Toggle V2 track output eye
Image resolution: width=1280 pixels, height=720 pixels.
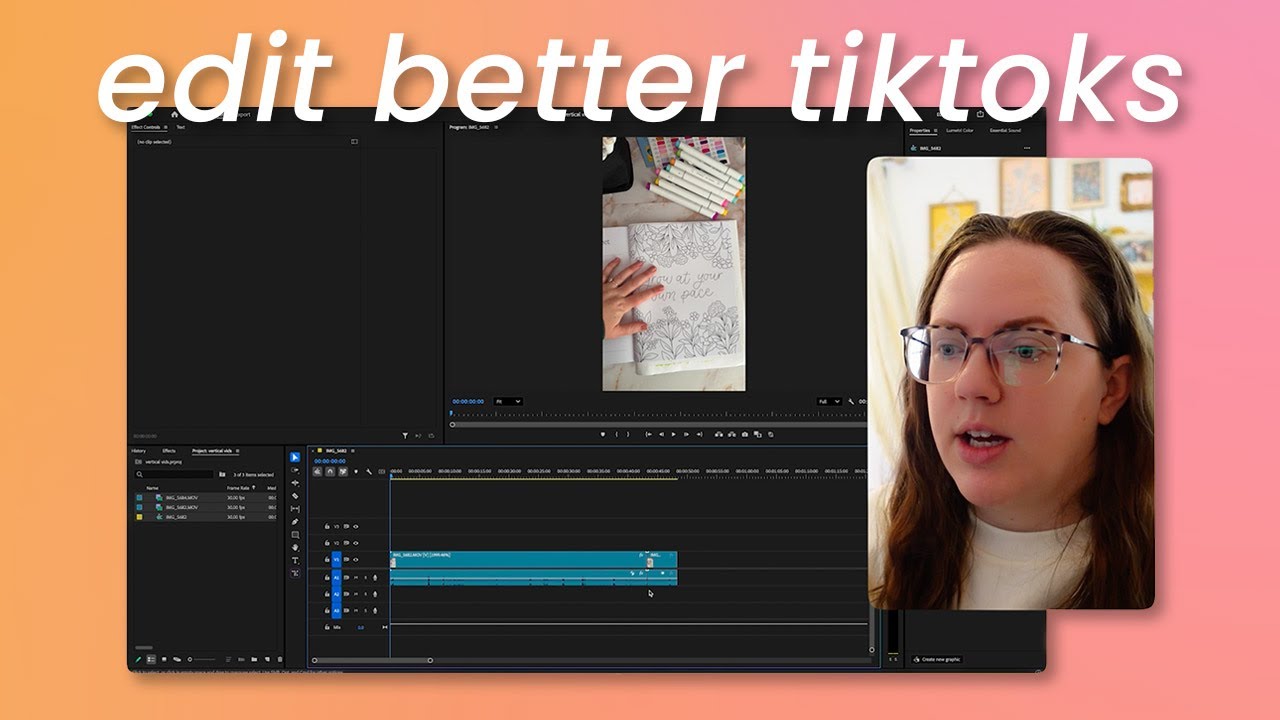click(356, 543)
